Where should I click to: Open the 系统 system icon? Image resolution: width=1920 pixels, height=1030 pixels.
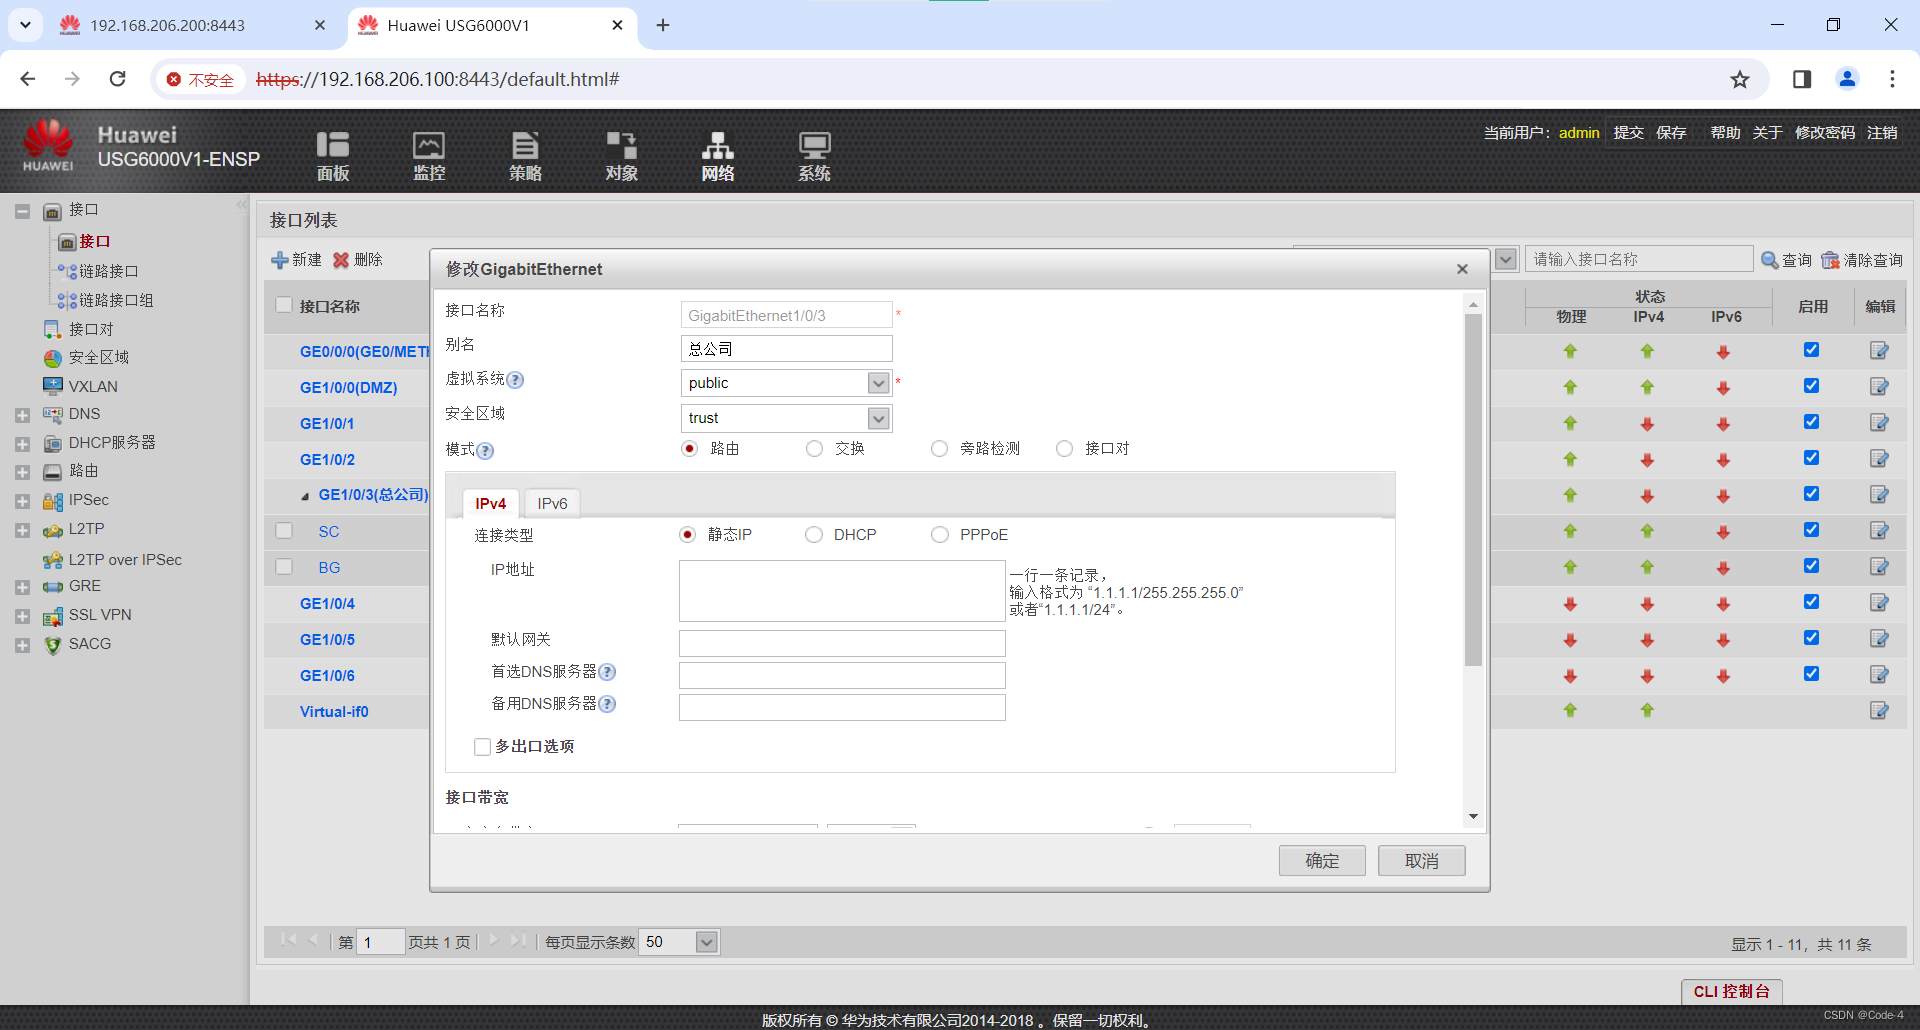coord(814,156)
